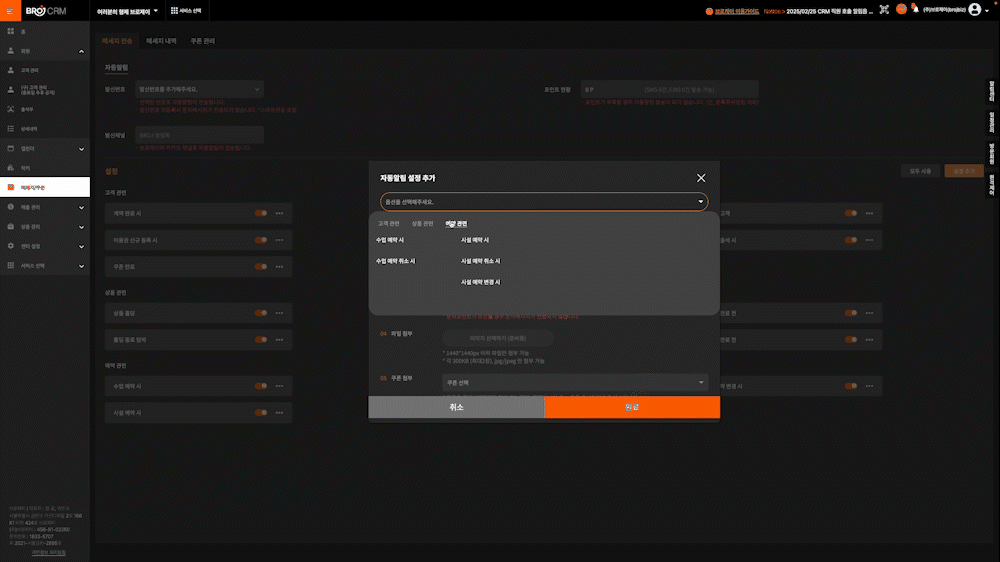
Task: Toggle the 이용권 신규 등록 시 switch
Action: 261,240
